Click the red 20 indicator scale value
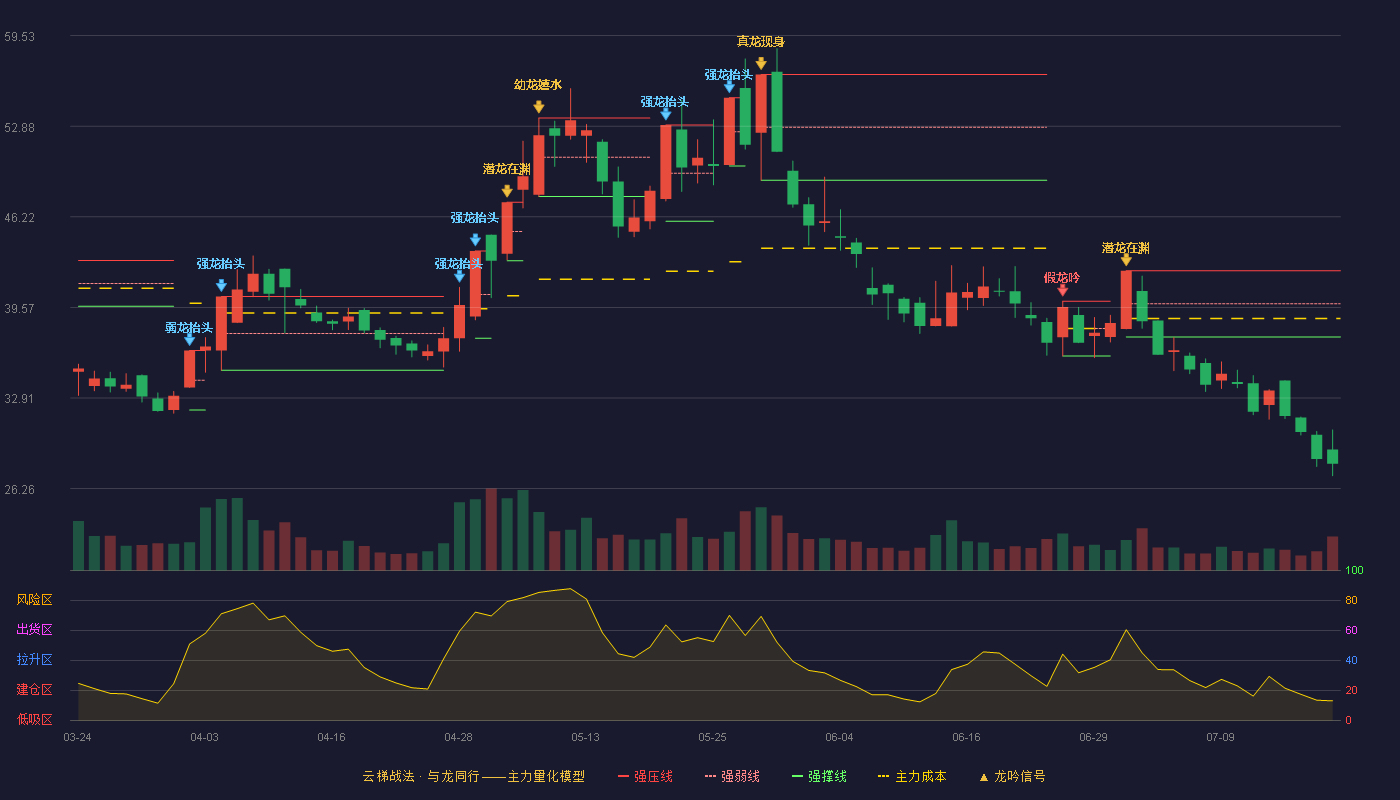The width and height of the screenshot is (1400, 800). click(x=1351, y=691)
